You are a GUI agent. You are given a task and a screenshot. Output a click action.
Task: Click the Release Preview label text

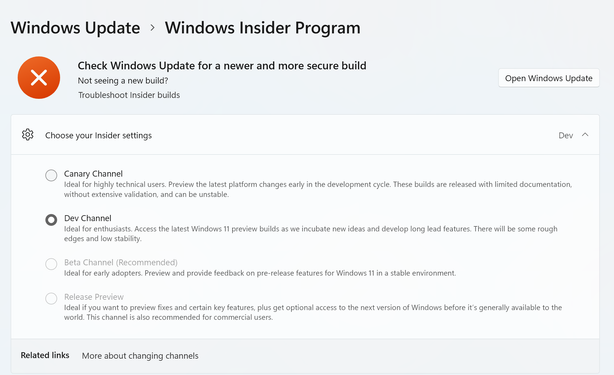coord(94,297)
